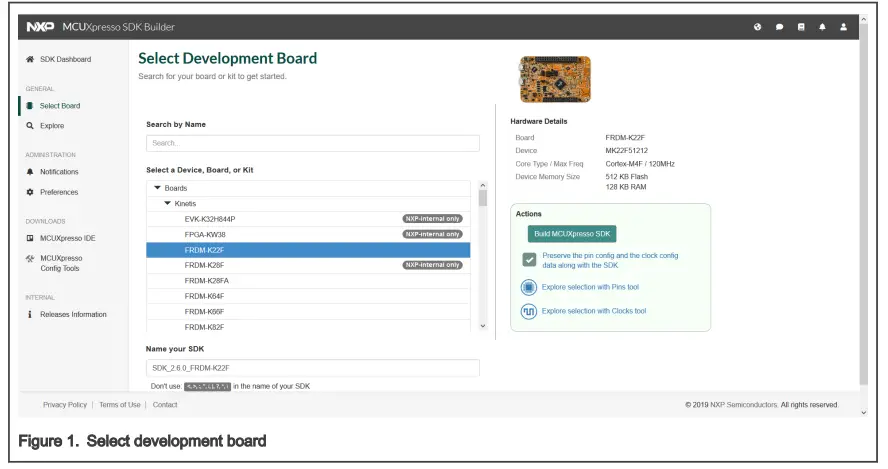
Task: Open Preferences sidebar item
Action: coord(59,192)
